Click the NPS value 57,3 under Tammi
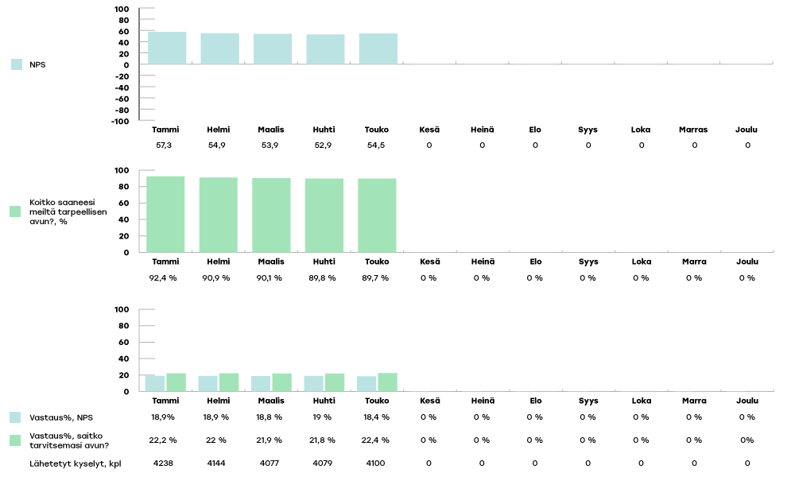 [x=164, y=145]
